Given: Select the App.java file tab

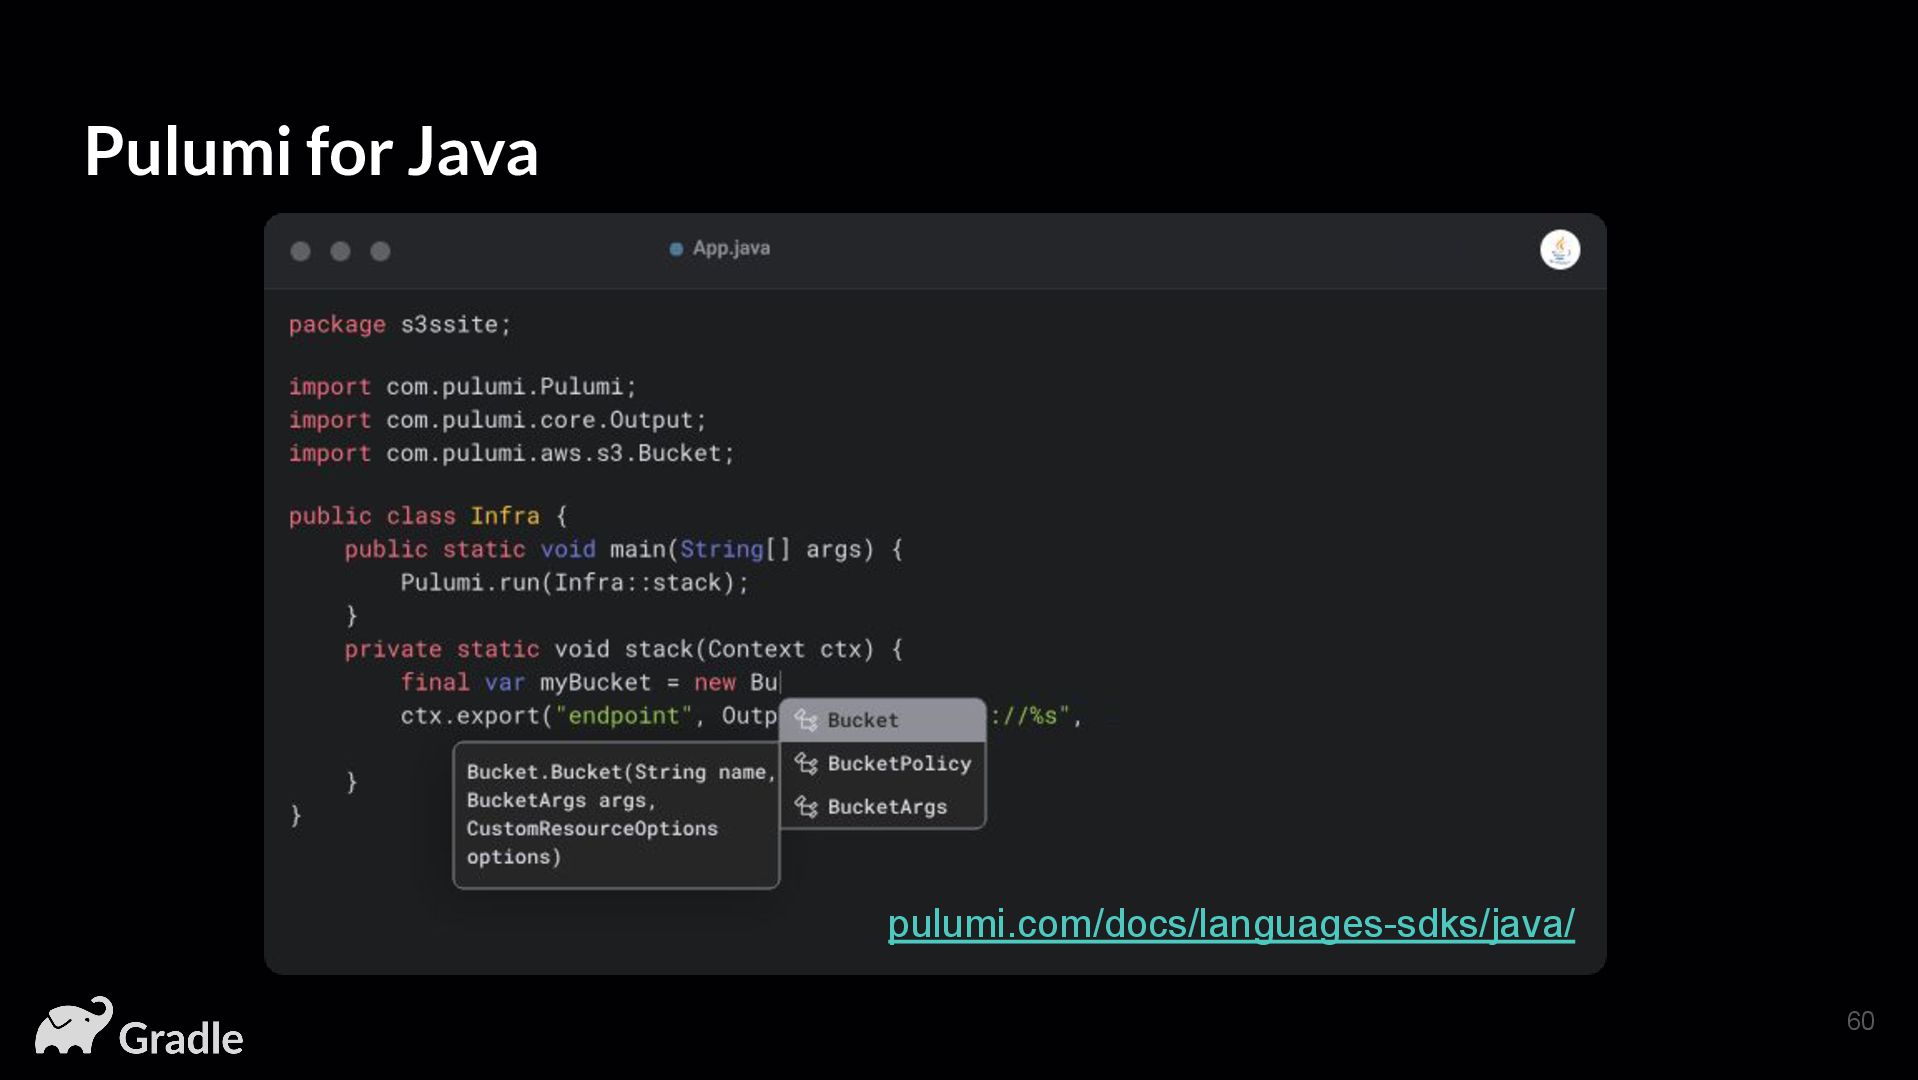Looking at the screenshot, I should point(720,248).
